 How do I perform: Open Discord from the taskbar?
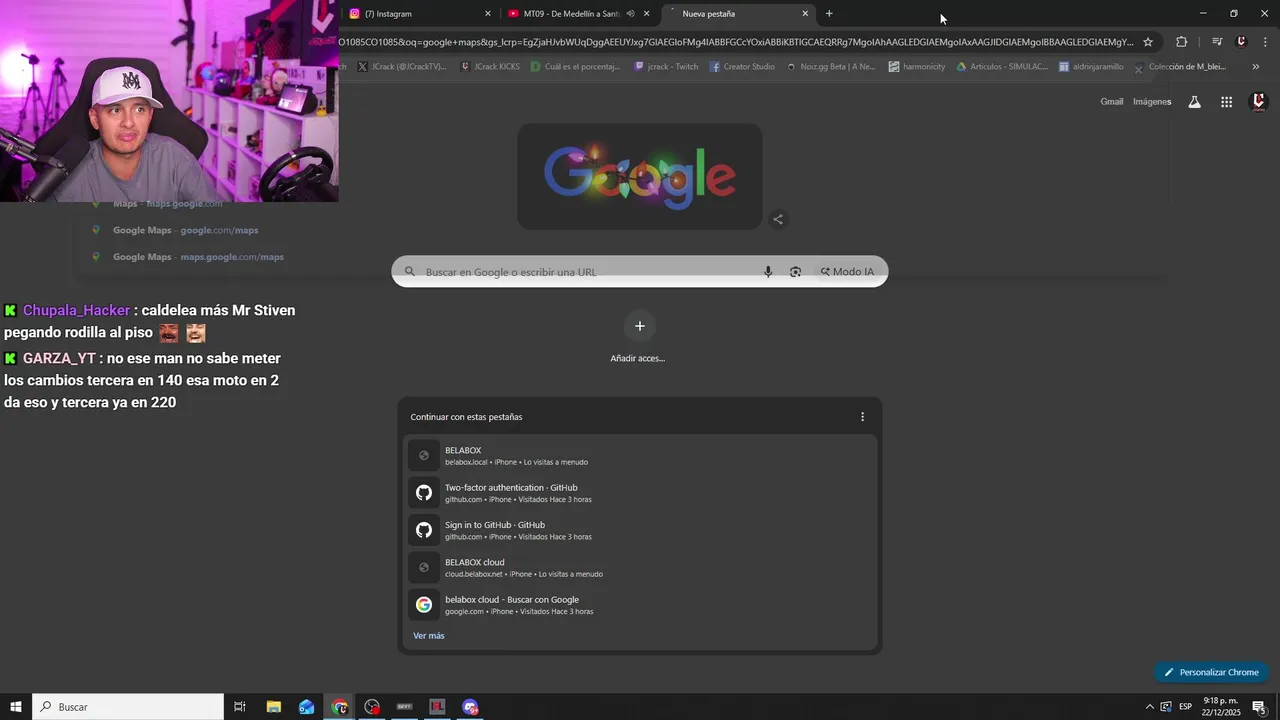pyautogui.click(x=470, y=707)
